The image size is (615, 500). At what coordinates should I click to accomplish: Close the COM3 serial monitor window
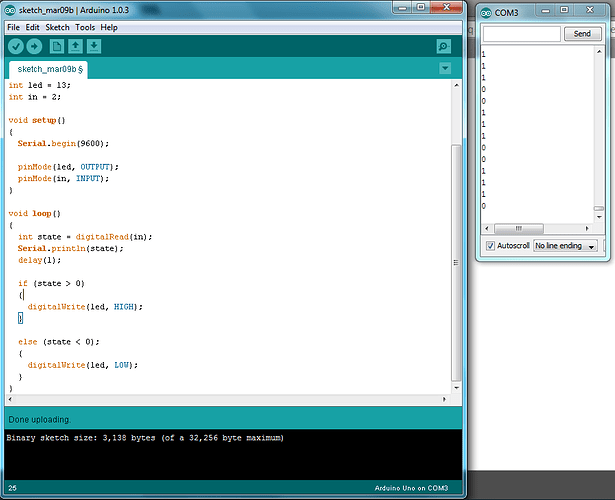pos(590,10)
